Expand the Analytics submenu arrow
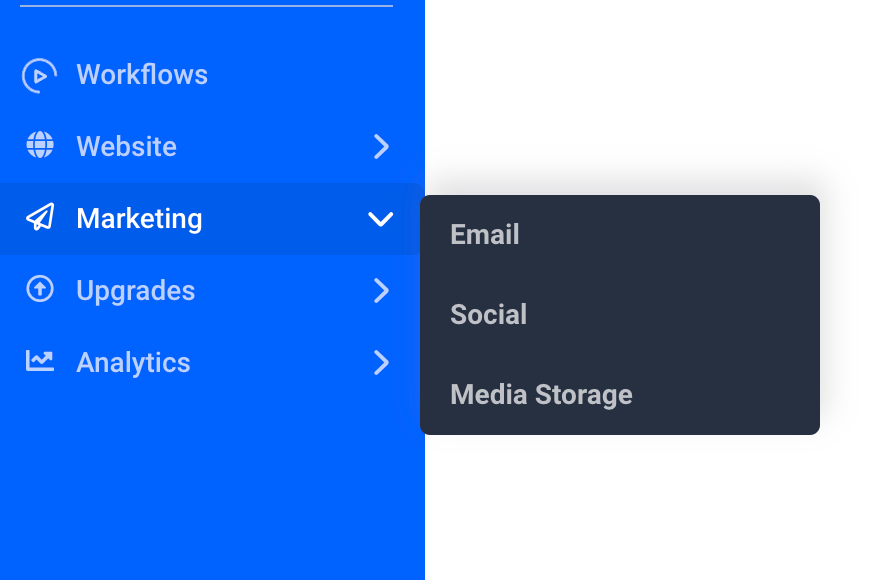Image resolution: width=894 pixels, height=580 pixels. point(381,363)
